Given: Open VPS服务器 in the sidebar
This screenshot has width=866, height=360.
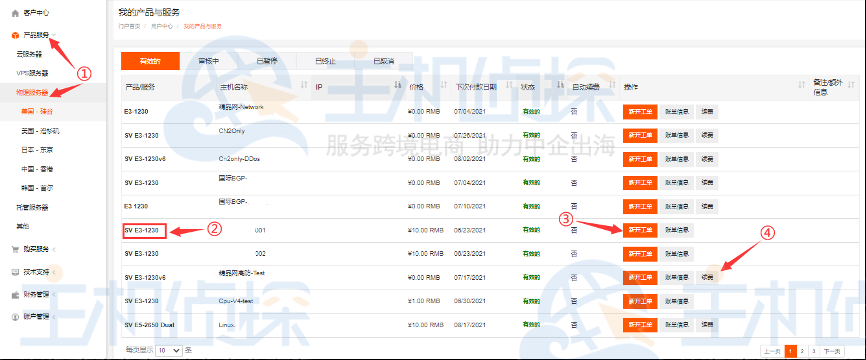Looking at the screenshot, I should [x=32, y=73].
